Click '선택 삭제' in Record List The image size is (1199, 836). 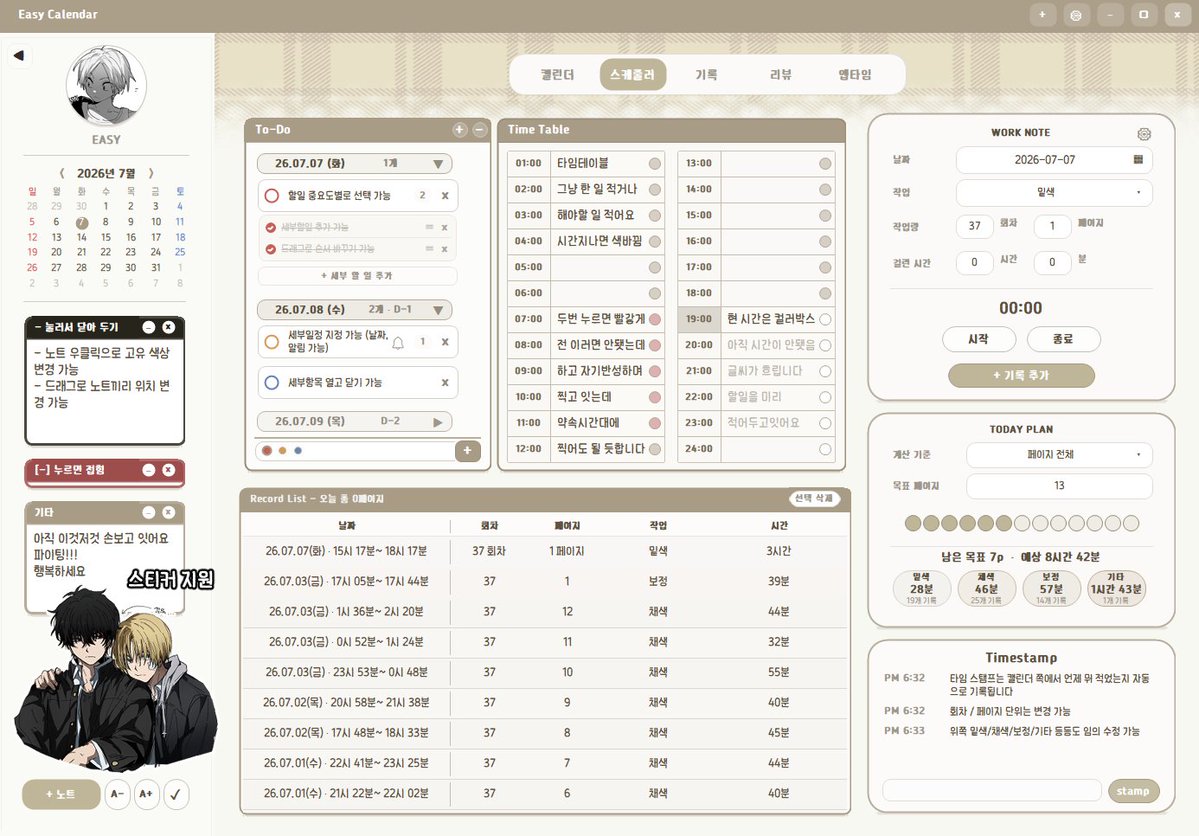pyautogui.click(x=814, y=499)
